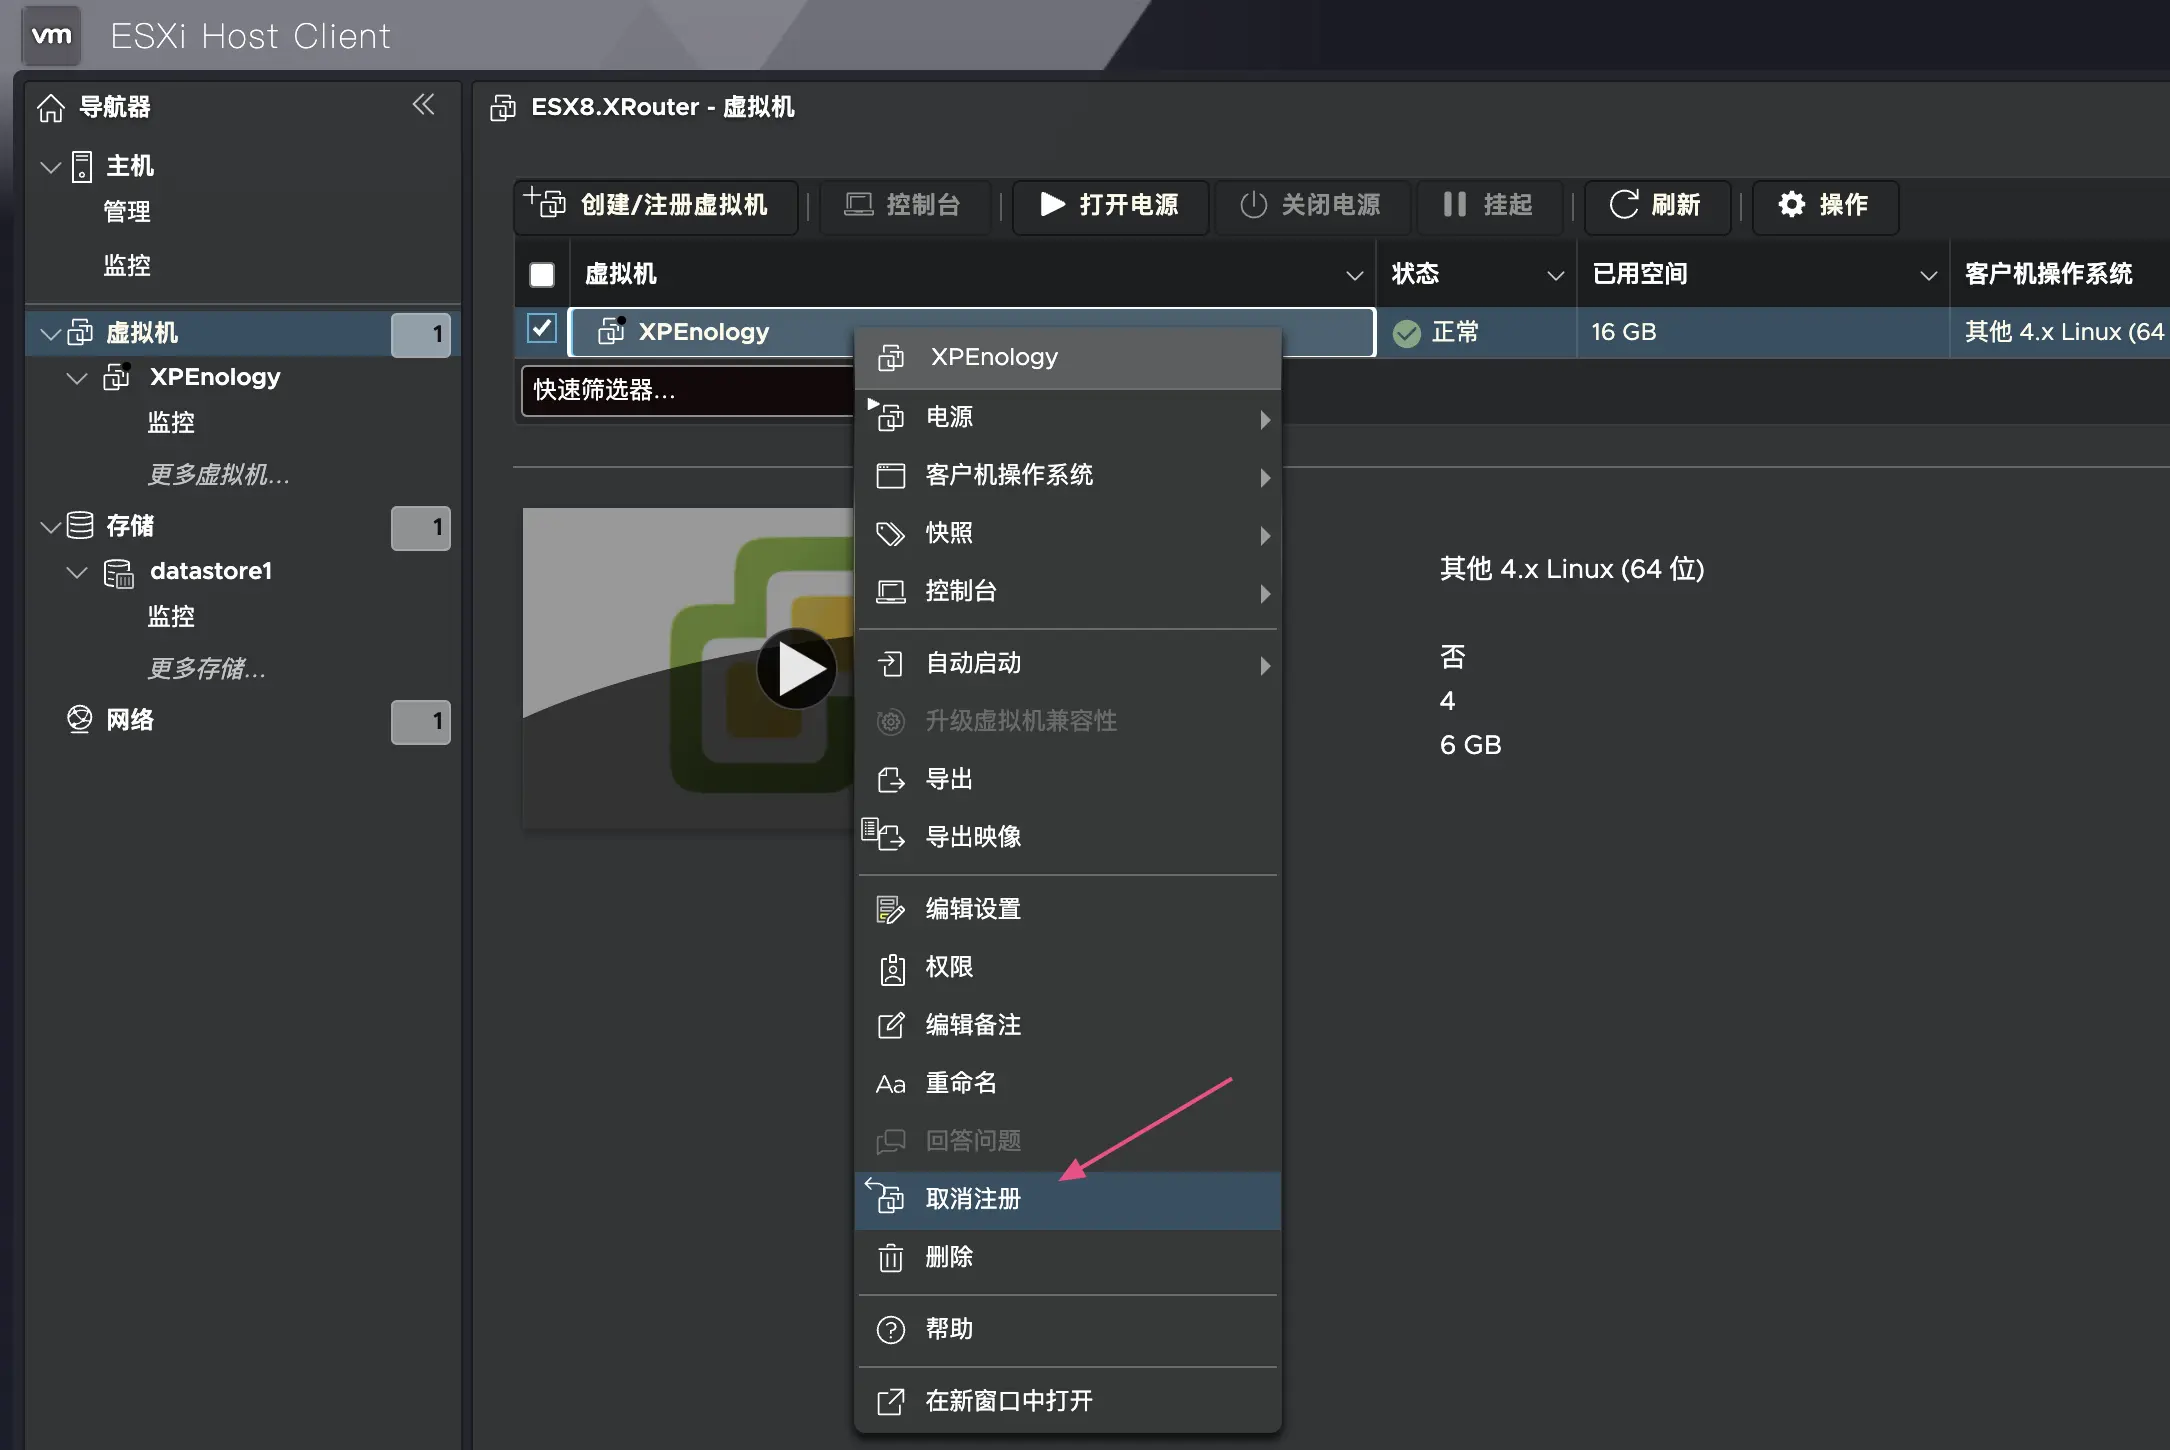This screenshot has height=1450, width=2170.
Task: Open the 状态 column header dropdown
Action: click(1555, 275)
